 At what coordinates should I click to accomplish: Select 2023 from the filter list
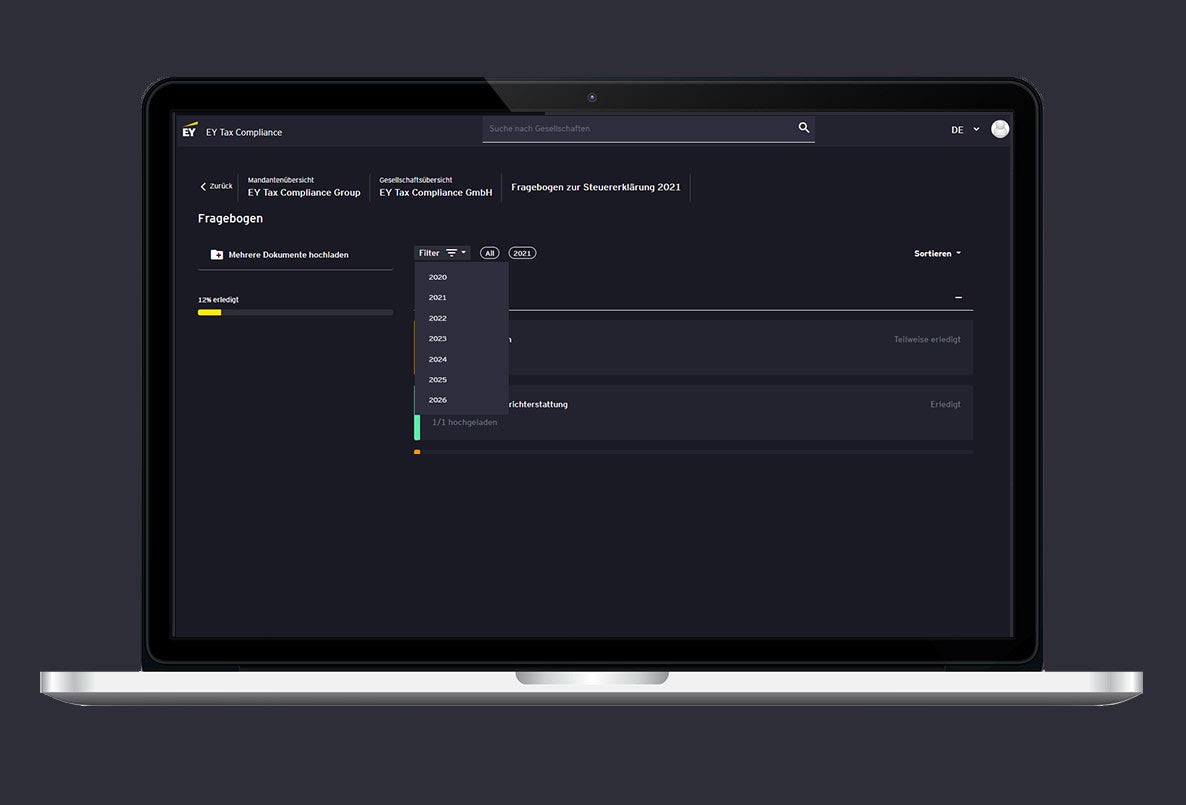tap(438, 339)
